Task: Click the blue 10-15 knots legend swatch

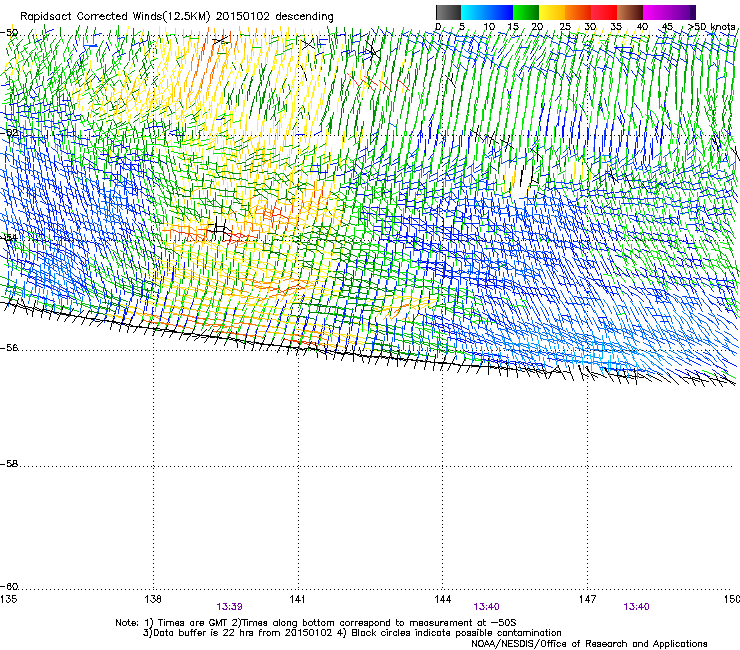Action: [x=500, y=12]
